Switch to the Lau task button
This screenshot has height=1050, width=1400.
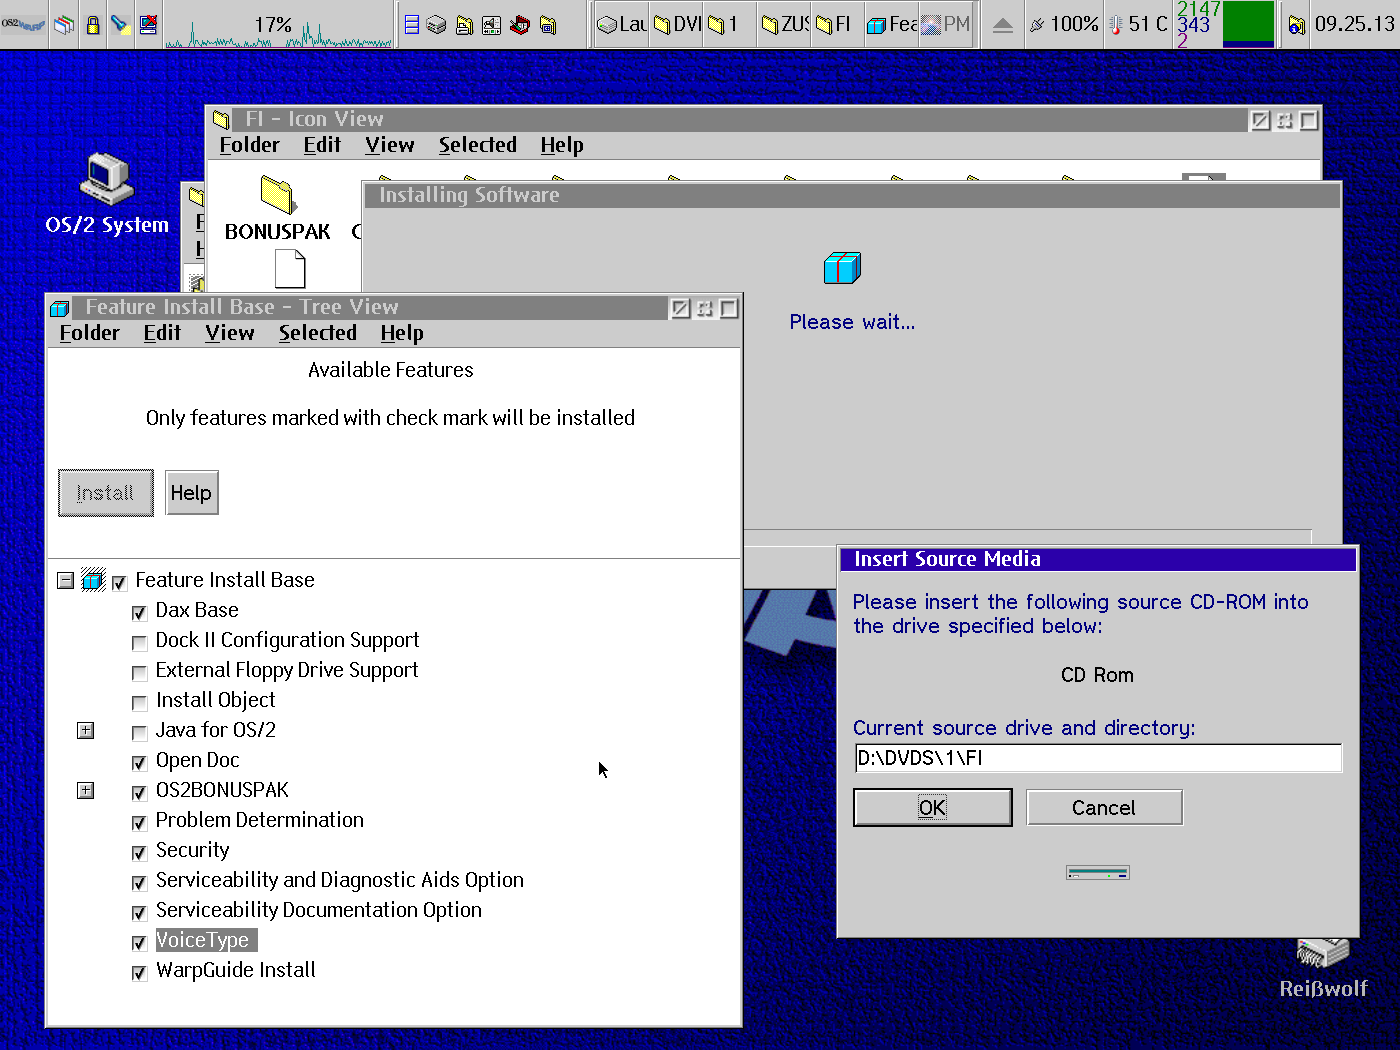coord(622,24)
